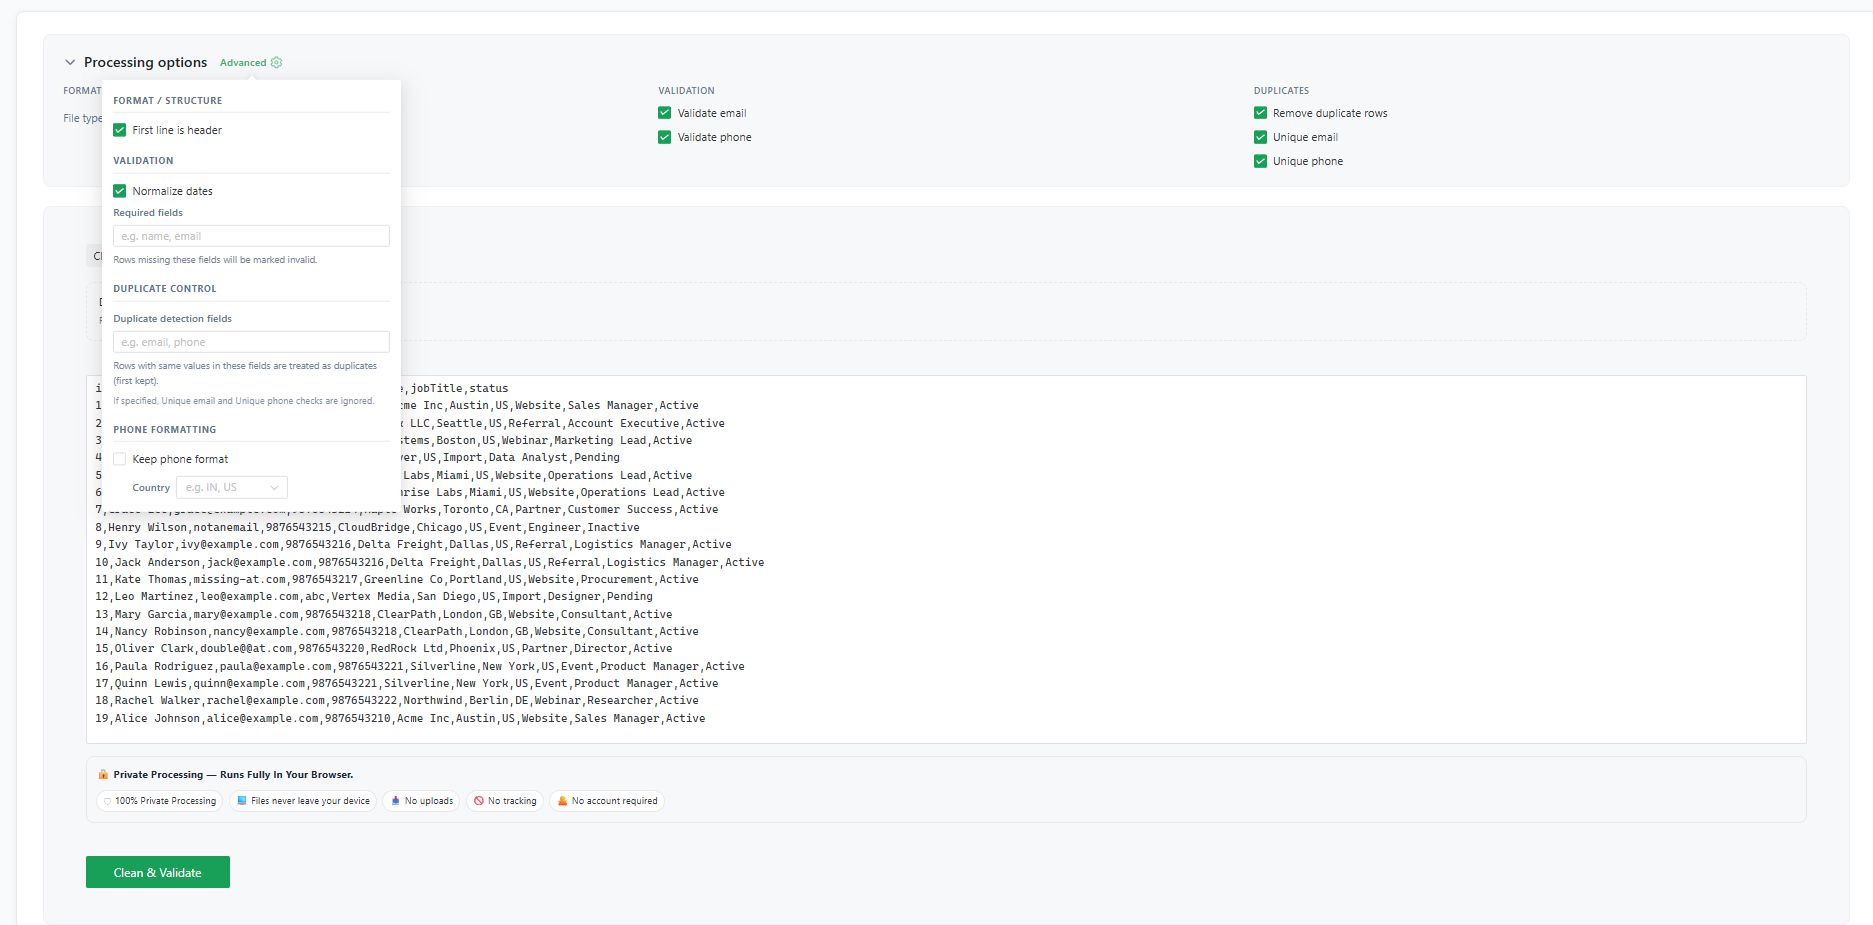Open the Country dropdown
This screenshot has height=925, width=1873.
pos(231,487)
